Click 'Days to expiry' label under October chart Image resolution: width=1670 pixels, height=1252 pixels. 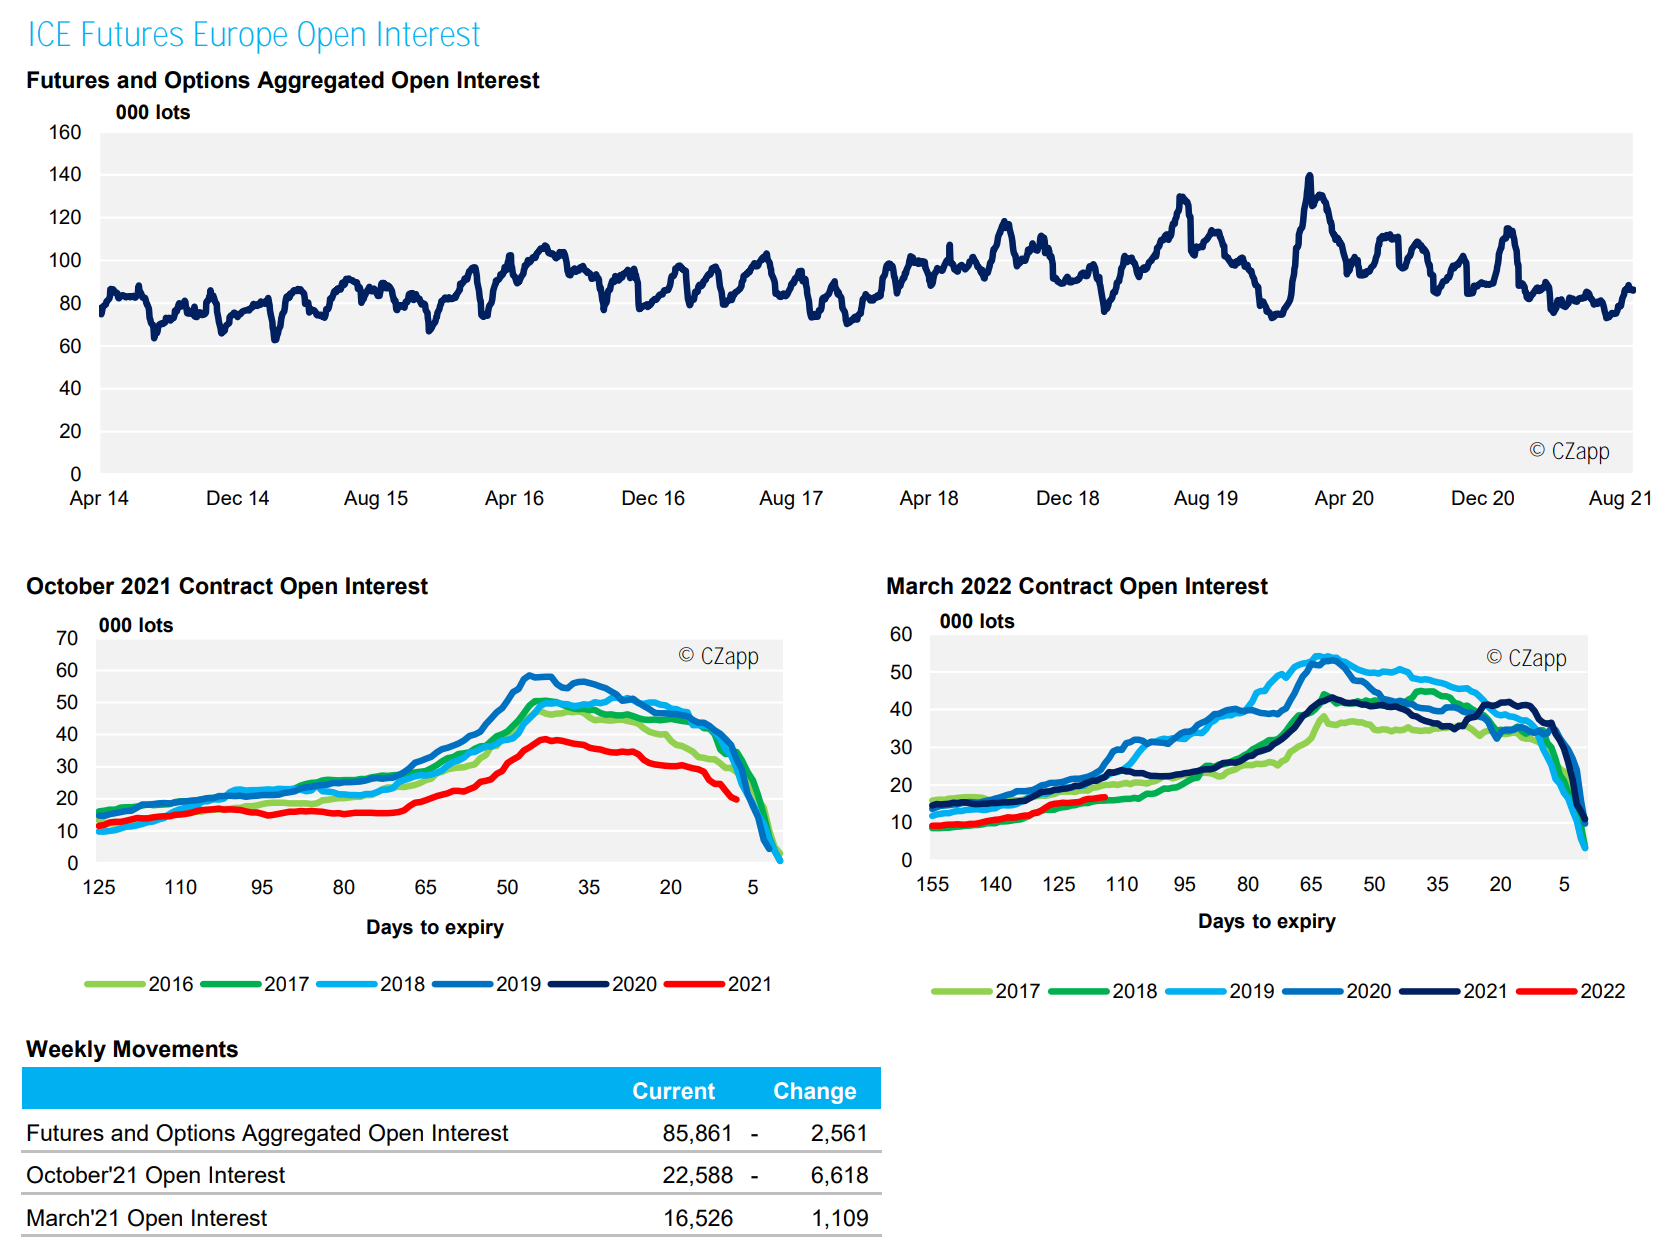click(x=435, y=927)
